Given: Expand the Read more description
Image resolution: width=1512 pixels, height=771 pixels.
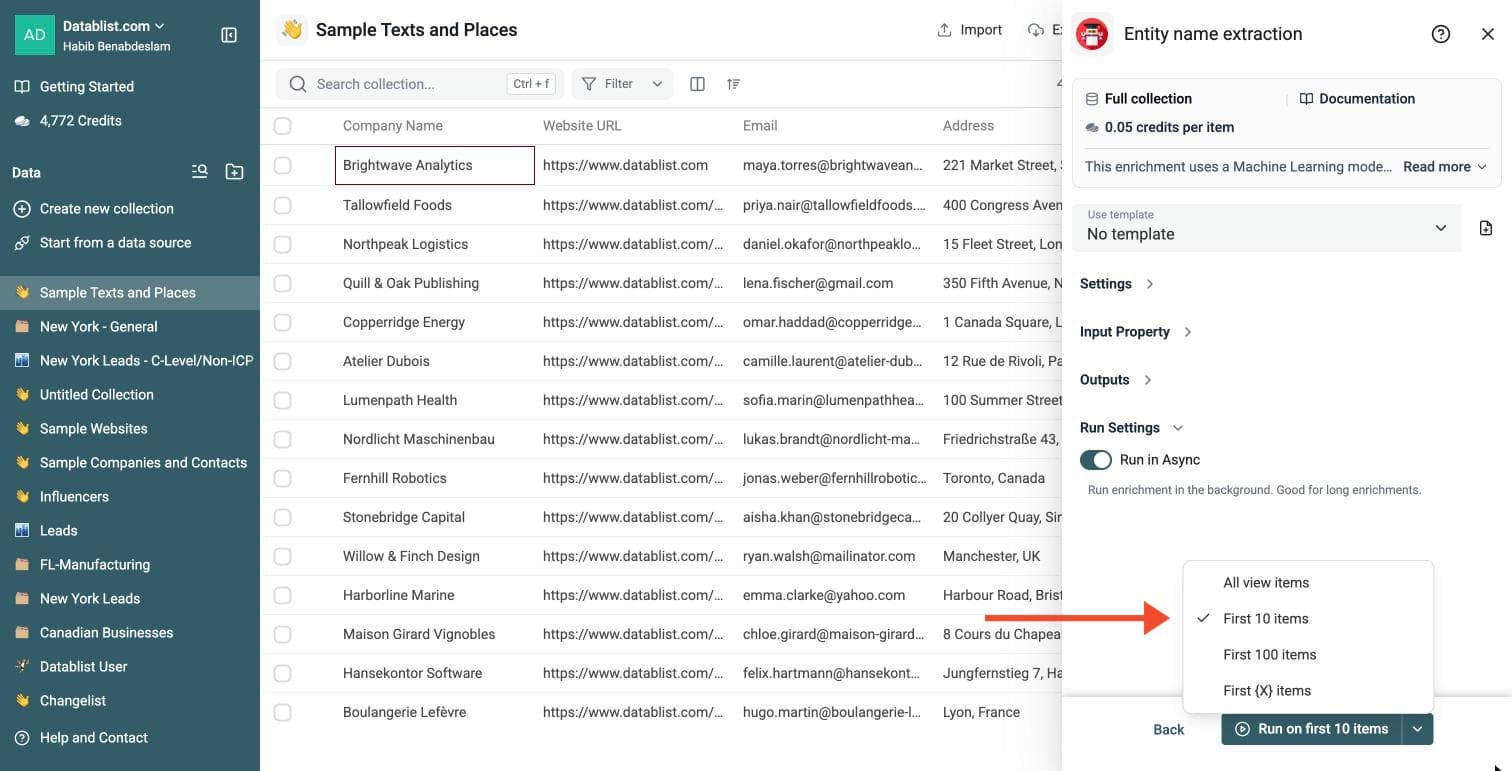Looking at the screenshot, I should pyautogui.click(x=1444, y=167).
